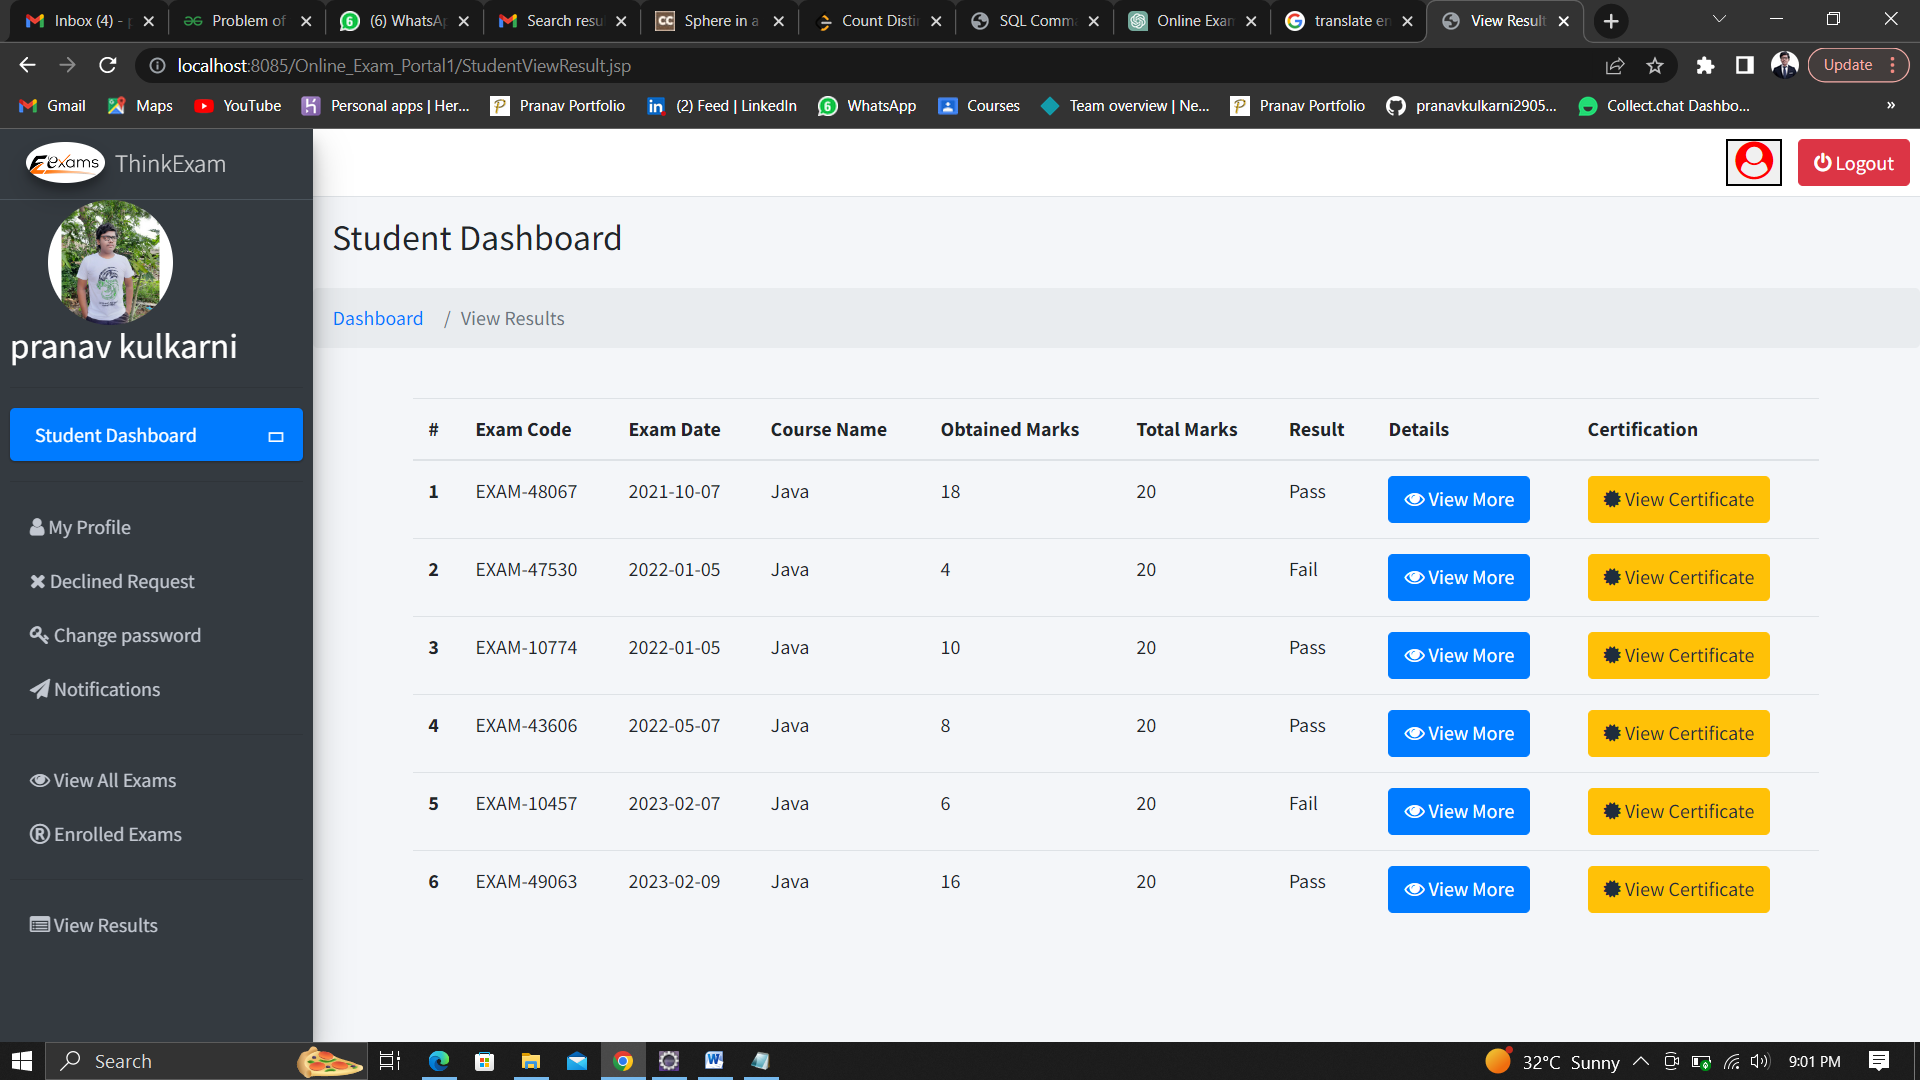Screen dimensions: 1920x1080
Task: Click View More for EXAM-48067
Action: [x=1458, y=499]
